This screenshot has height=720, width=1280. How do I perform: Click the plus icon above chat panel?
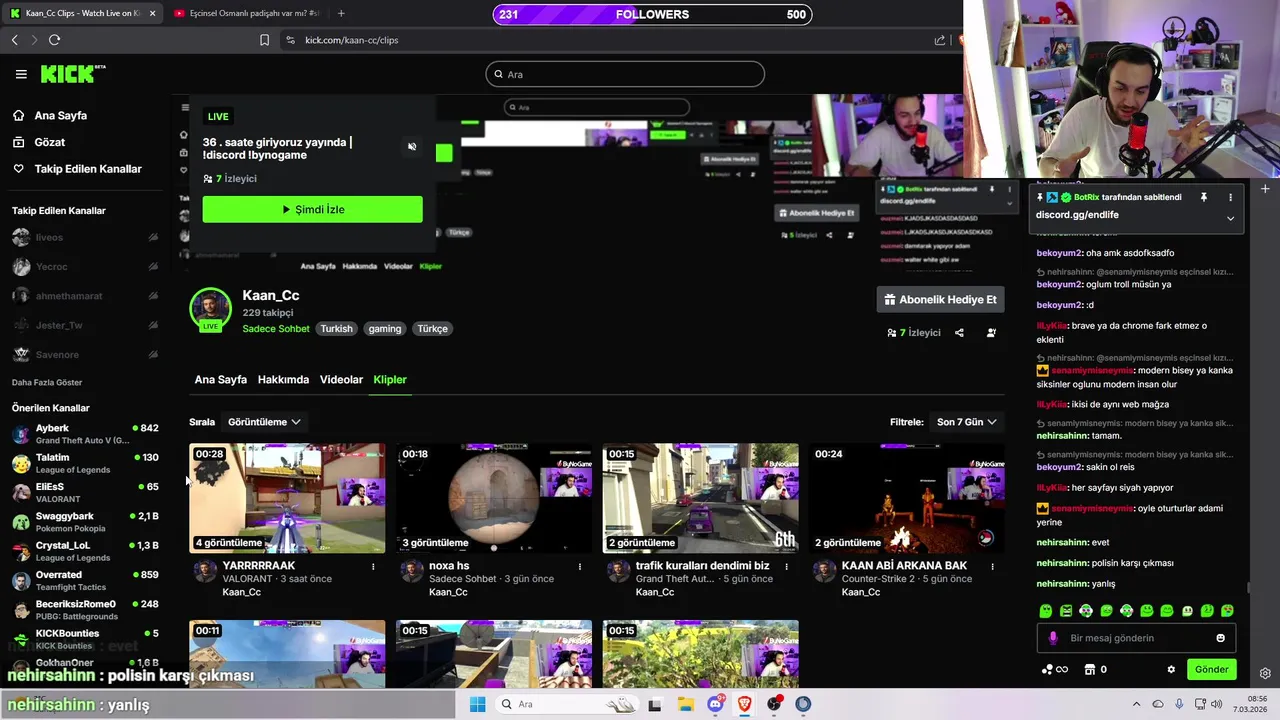coord(1265,188)
